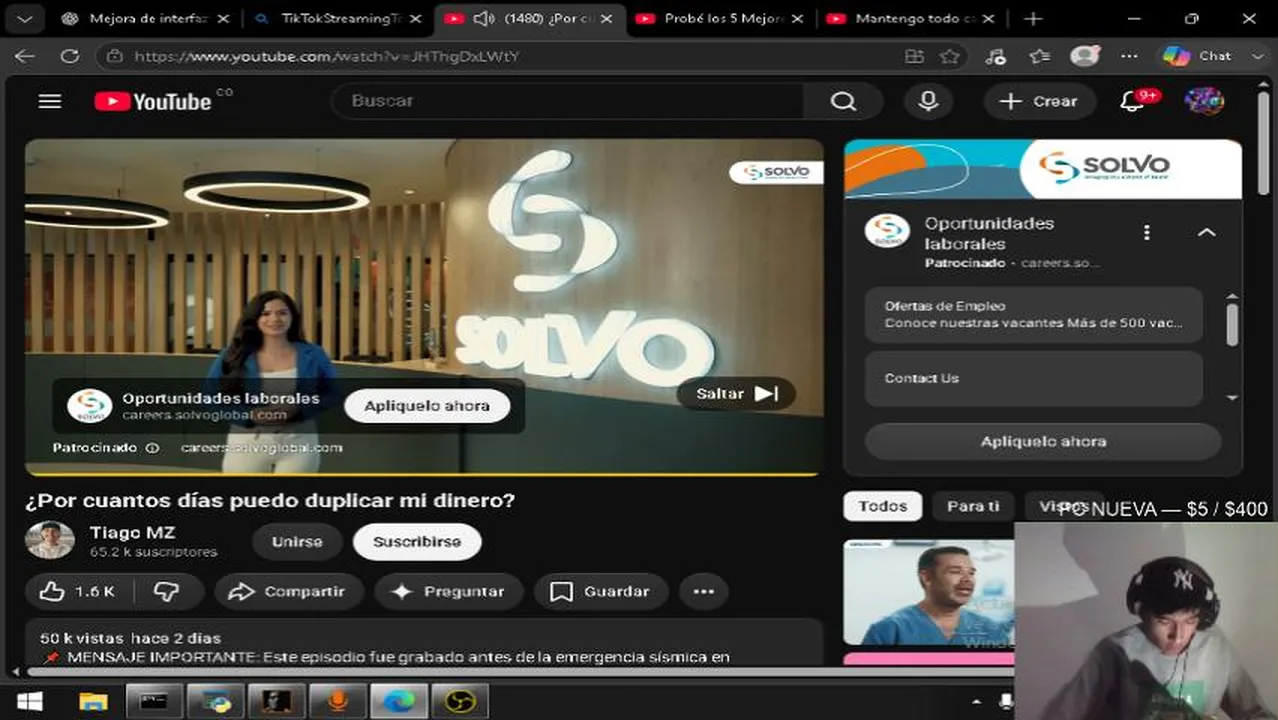Click the Unirse button

(298, 542)
